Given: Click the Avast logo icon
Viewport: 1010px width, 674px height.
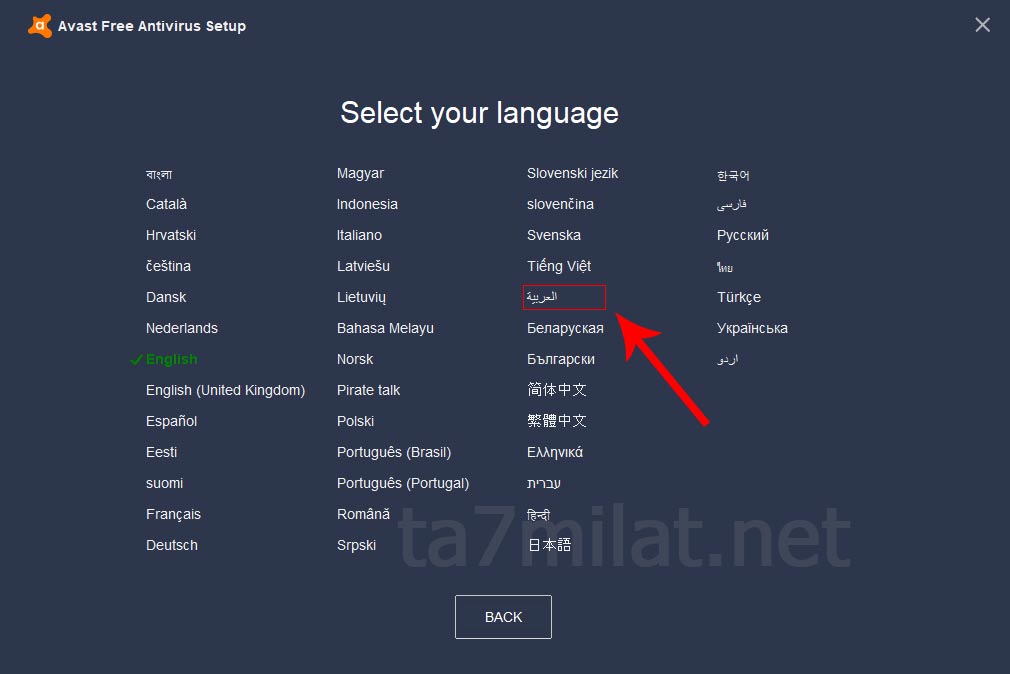Looking at the screenshot, I should [40, 26].
